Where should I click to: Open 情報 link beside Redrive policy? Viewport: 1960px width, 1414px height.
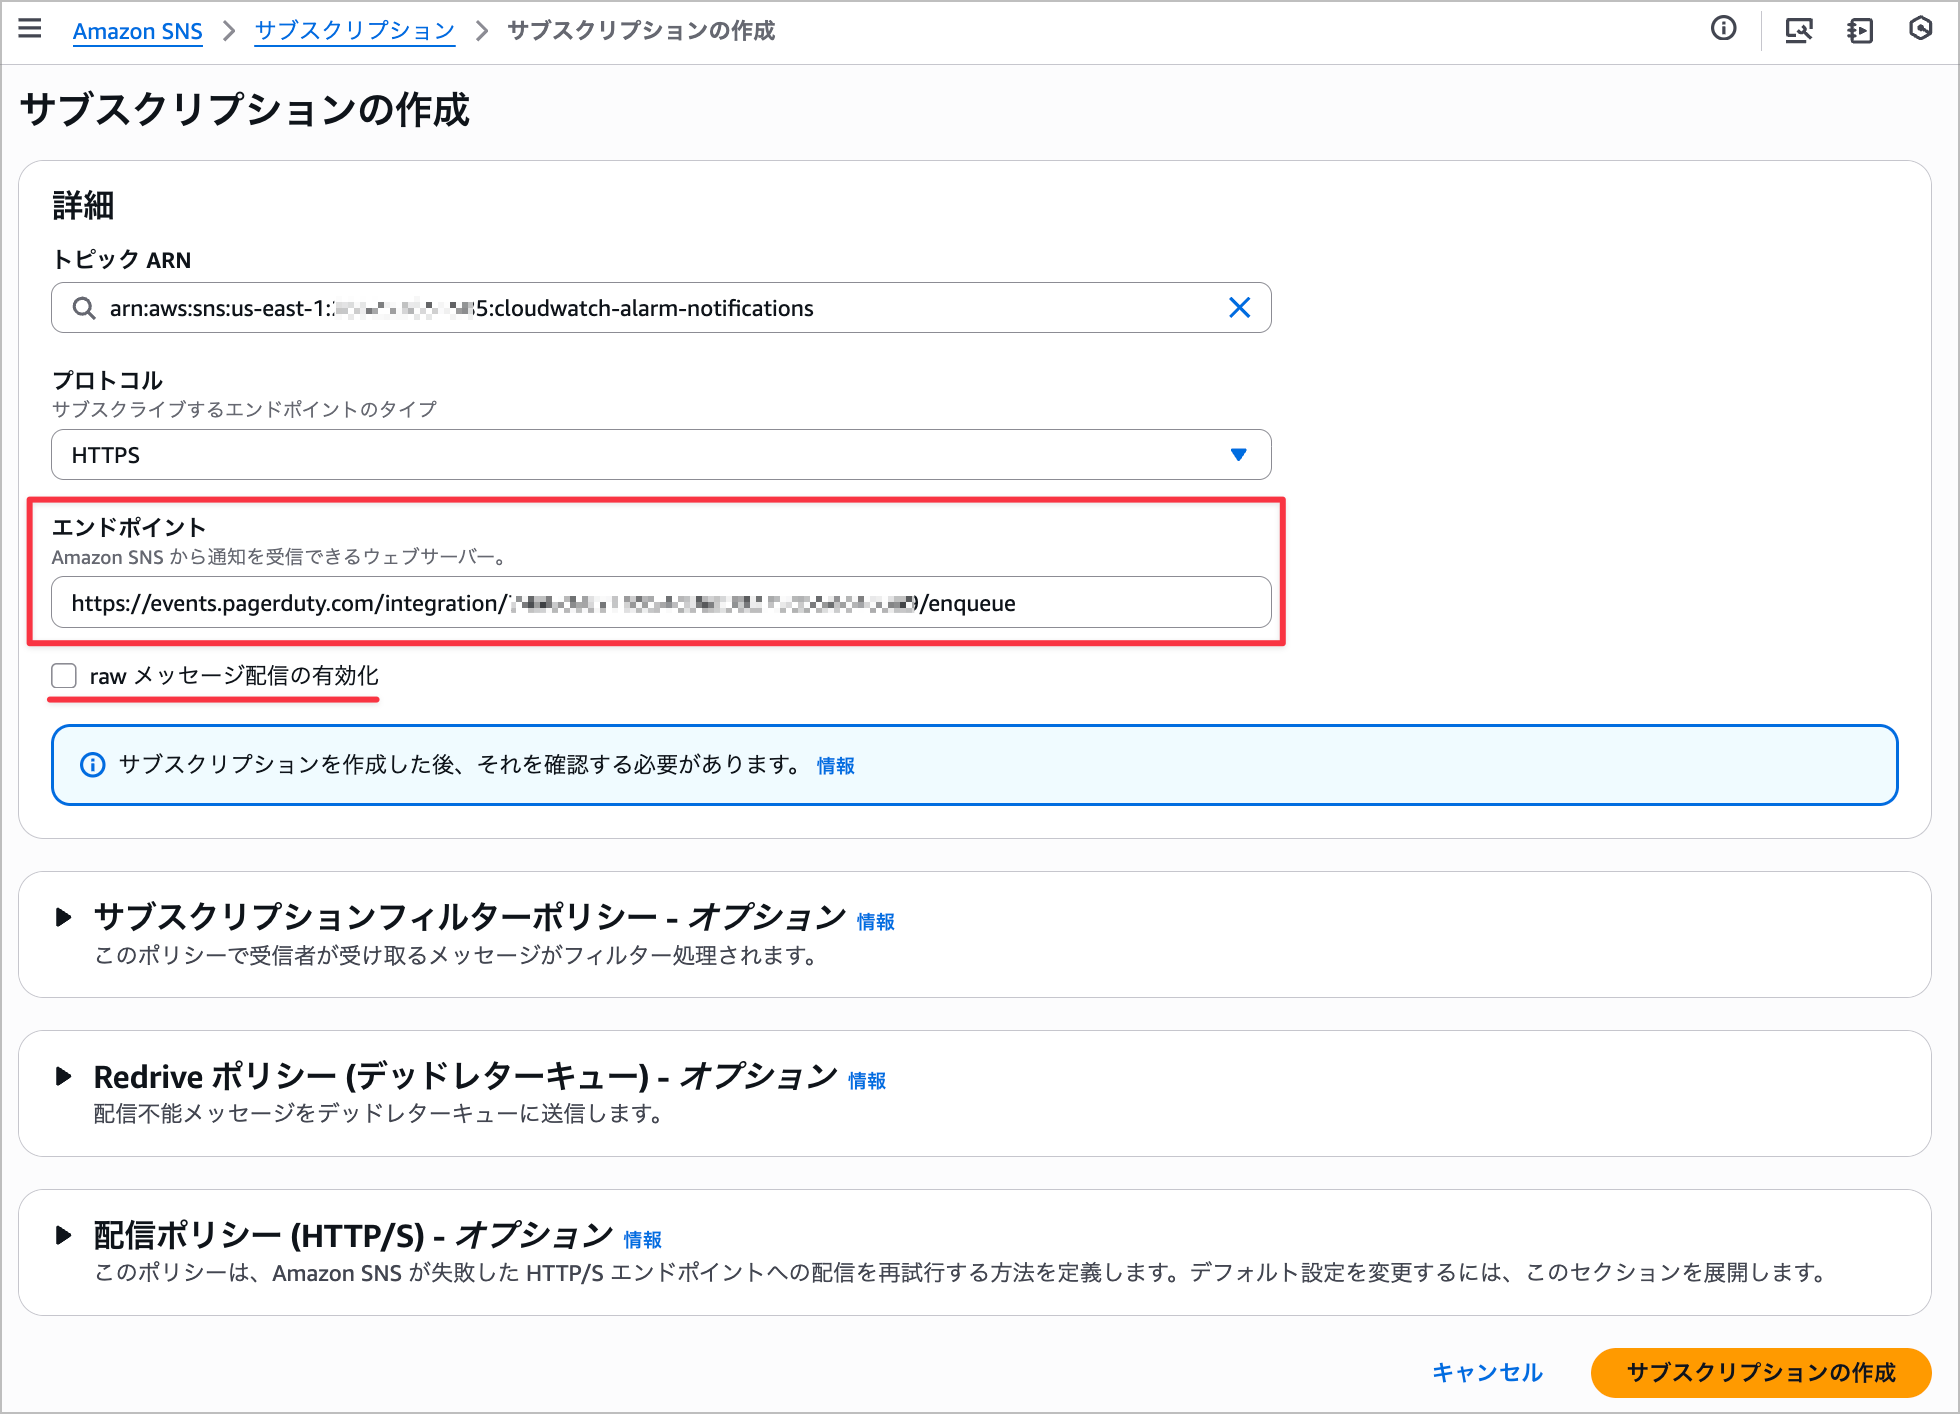click(866, 1081)
